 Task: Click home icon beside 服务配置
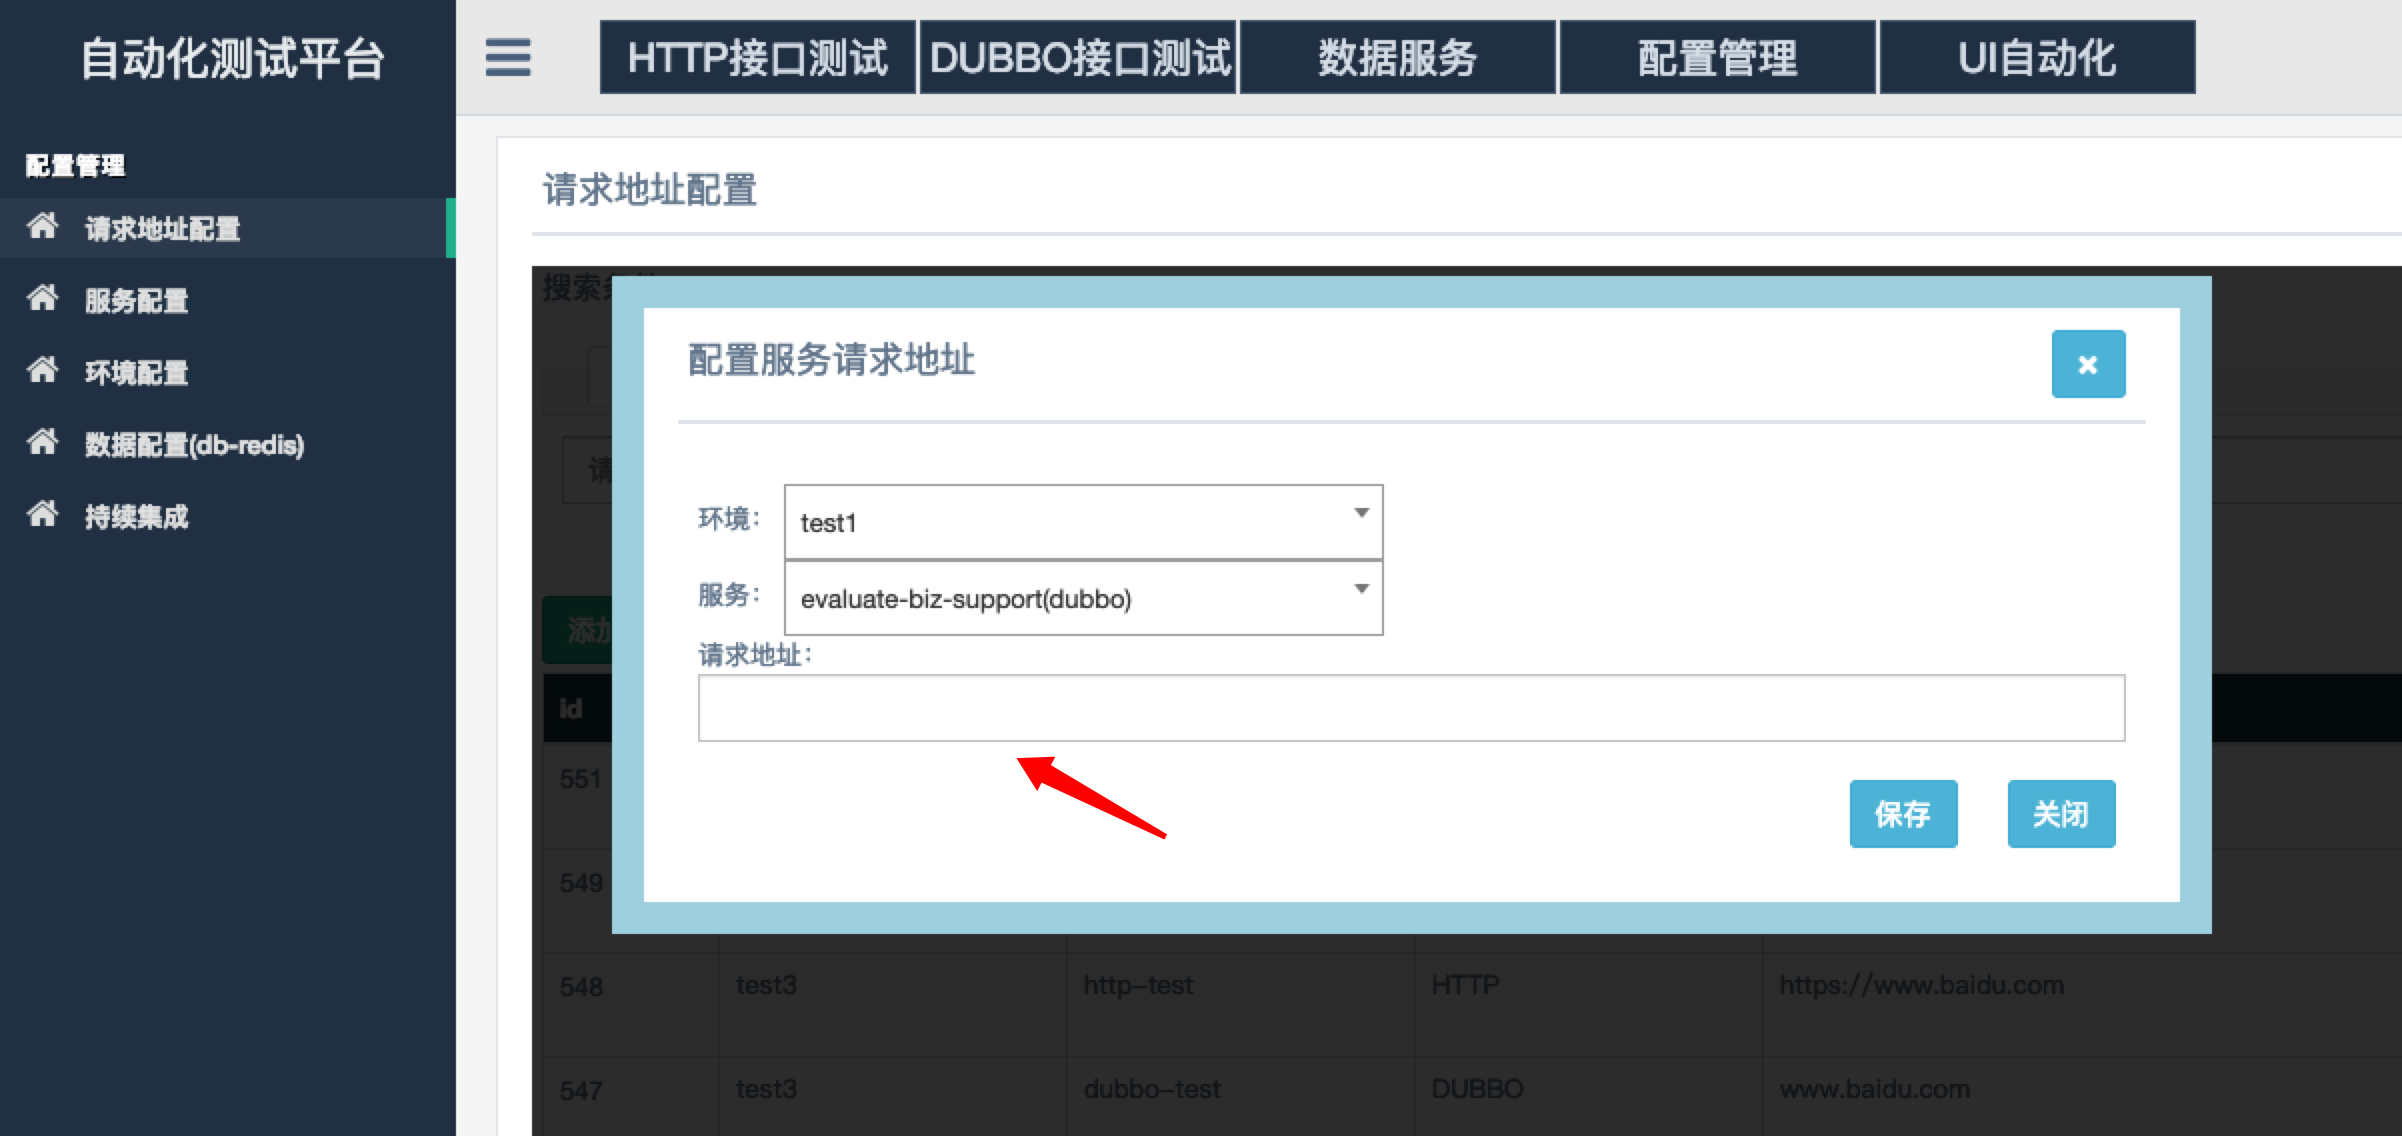tap(42, 299)
